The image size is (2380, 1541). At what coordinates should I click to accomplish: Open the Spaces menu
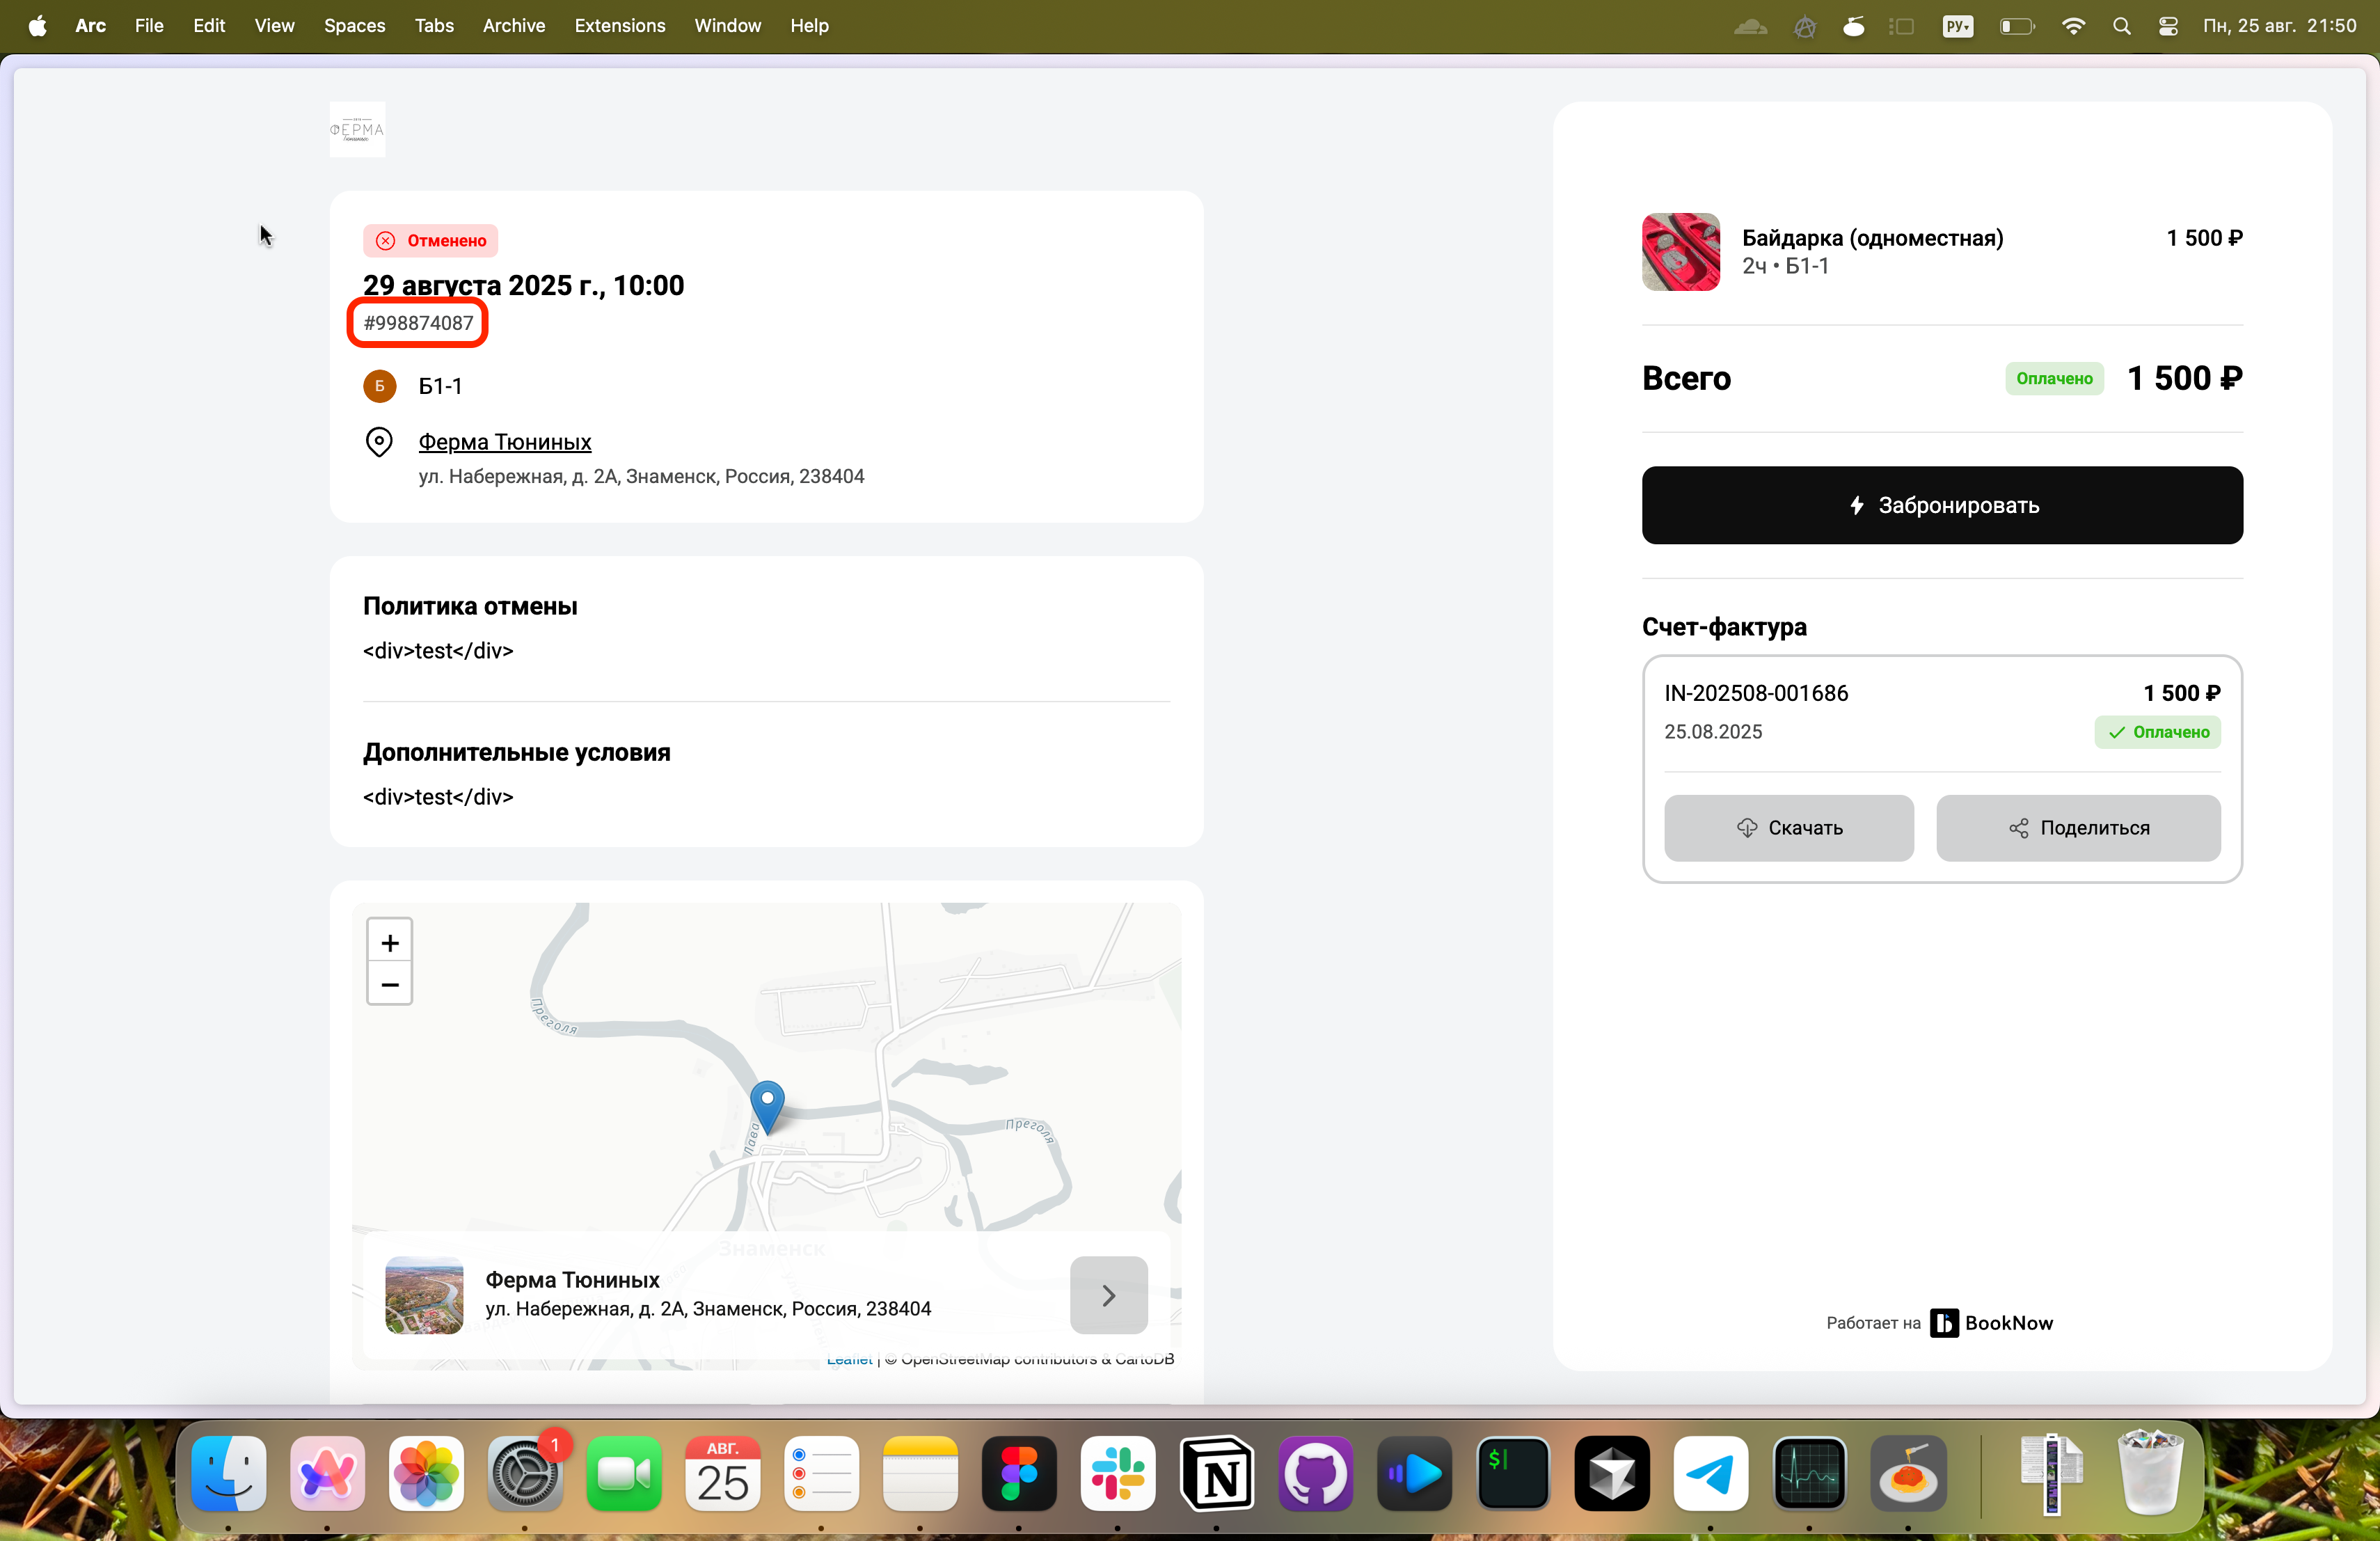point(354,26)
